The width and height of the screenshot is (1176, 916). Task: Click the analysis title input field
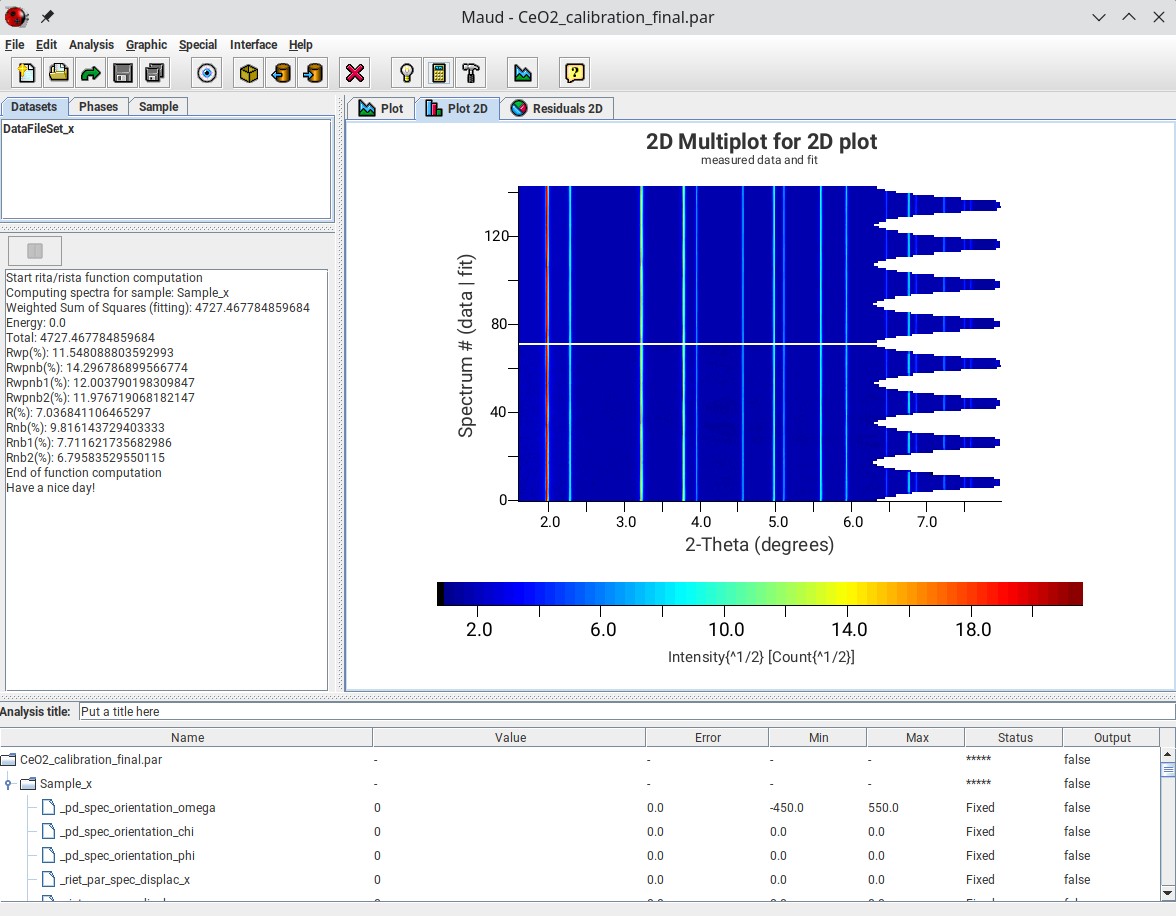tap(625, 712)
